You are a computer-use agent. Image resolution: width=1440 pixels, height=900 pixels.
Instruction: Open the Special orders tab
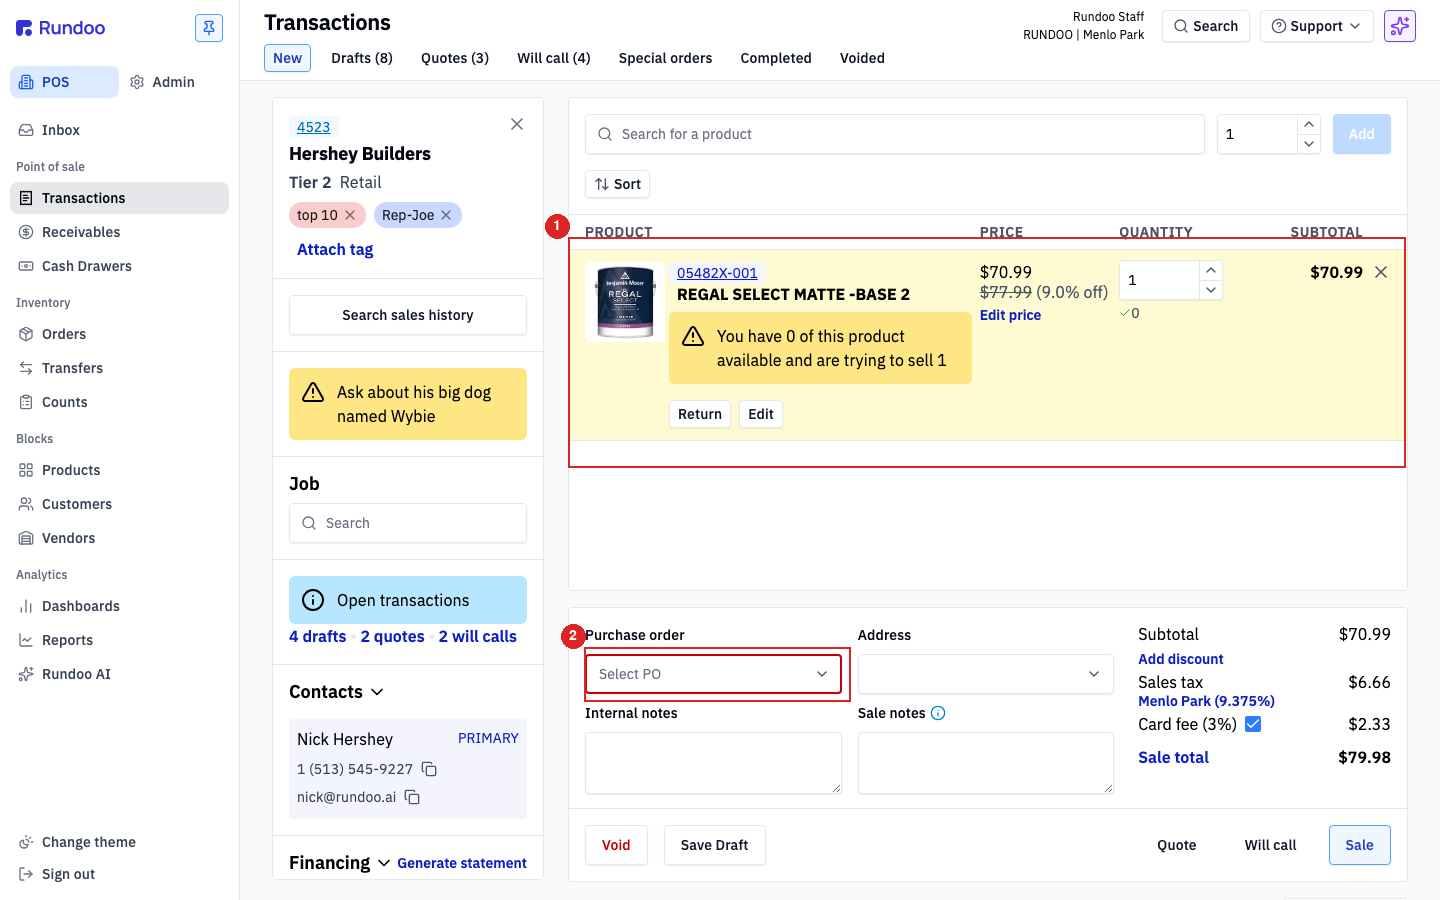[666, 58]
